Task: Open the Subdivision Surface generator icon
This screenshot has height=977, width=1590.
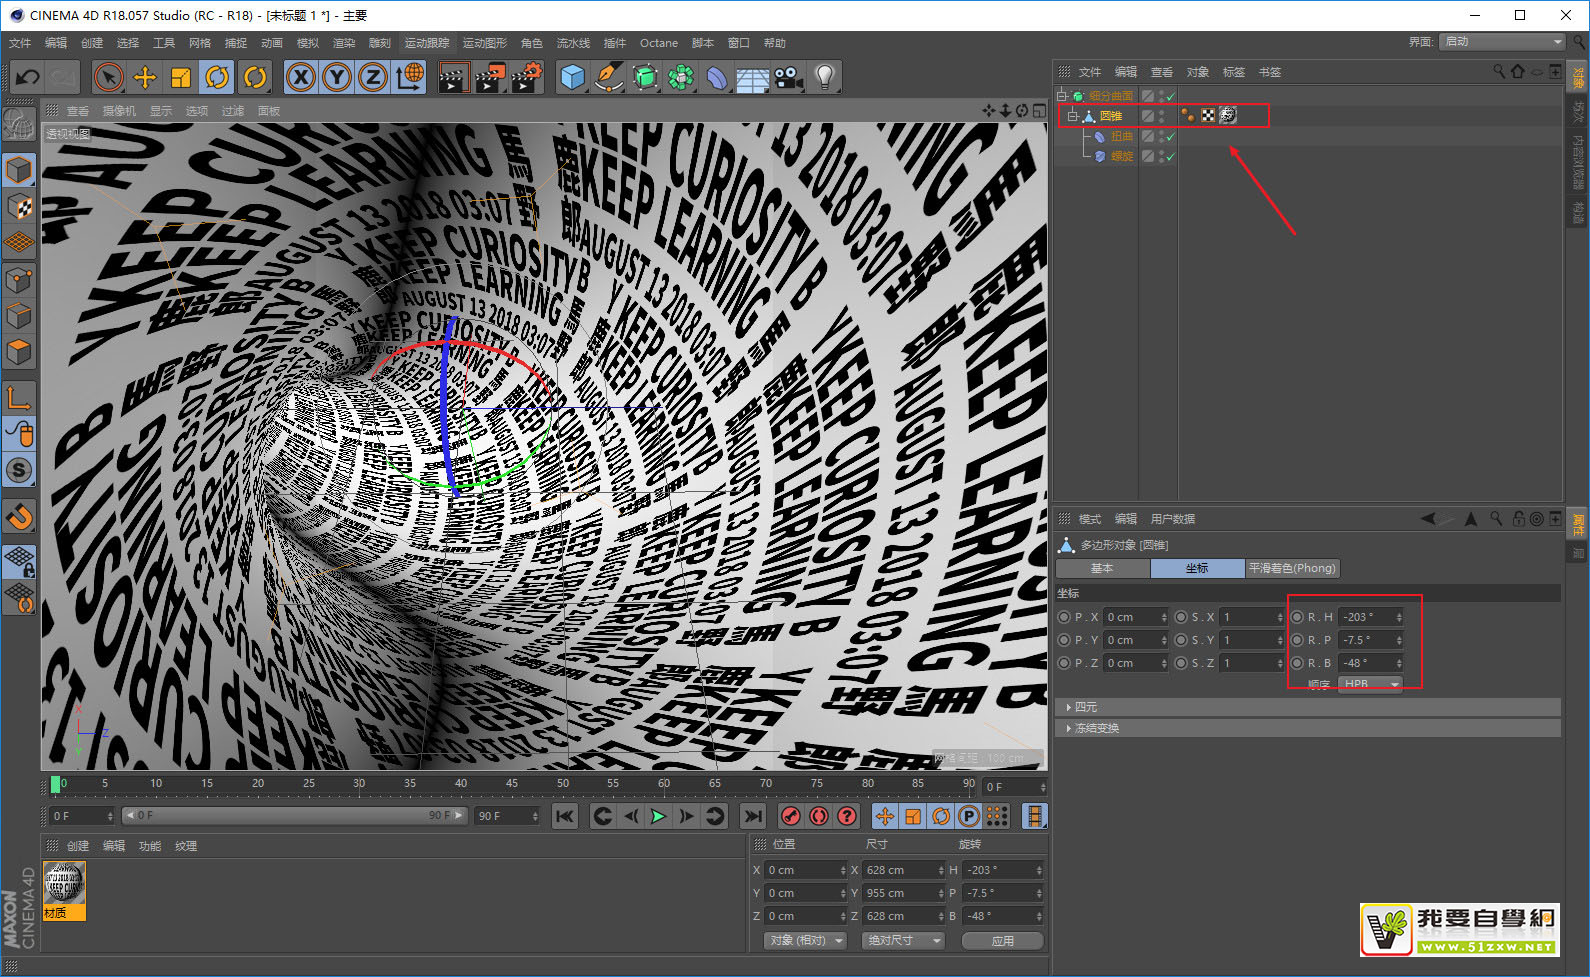Action: 645,77
